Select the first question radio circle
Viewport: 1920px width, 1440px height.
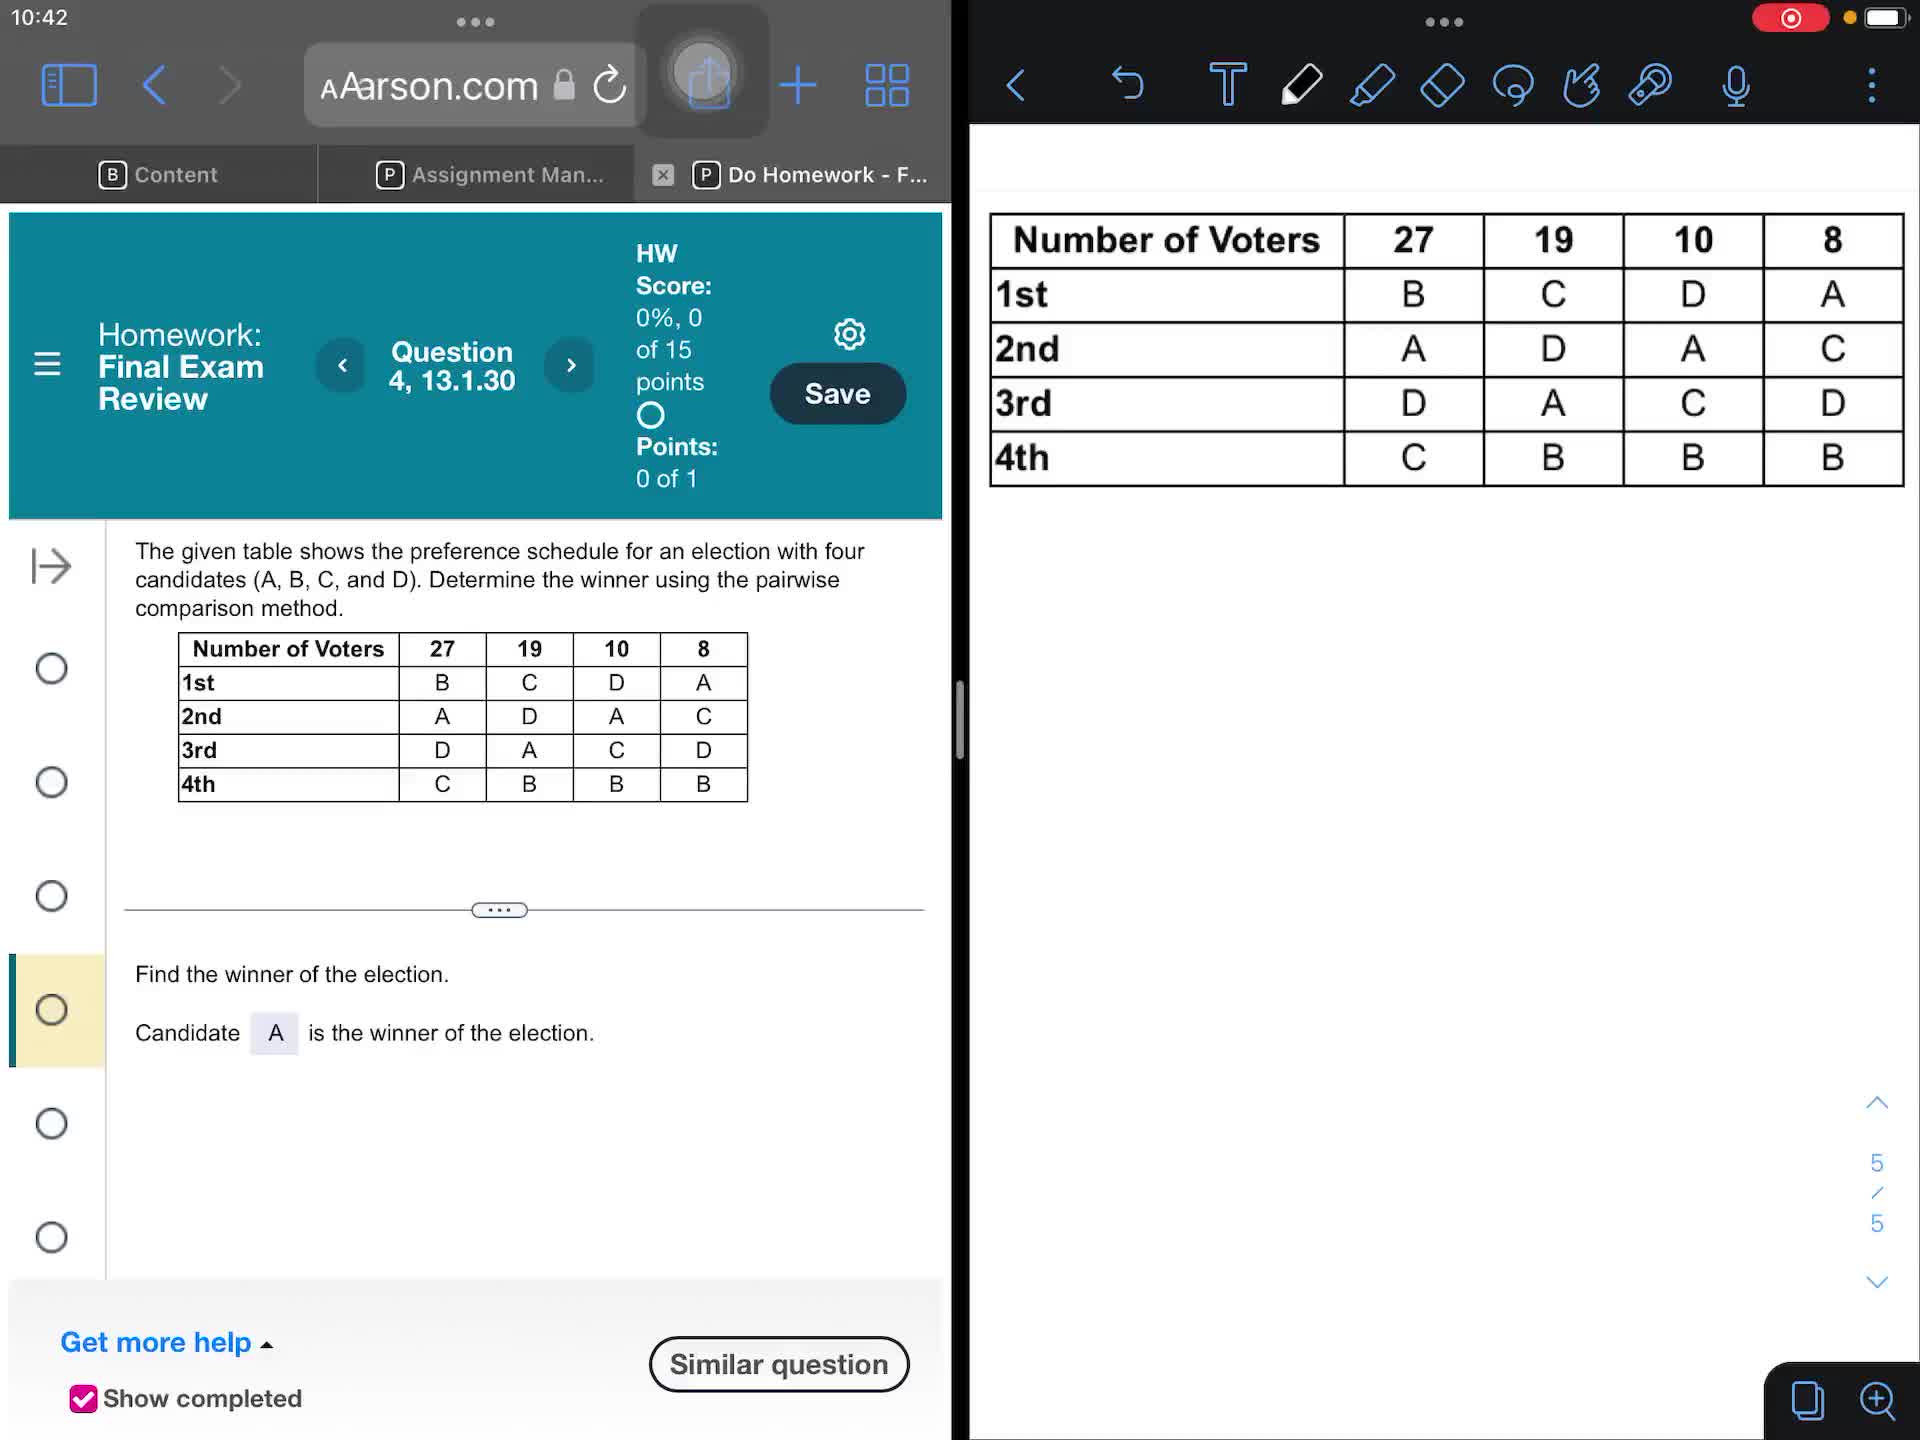pyautogui.click(x=52, y=668)
